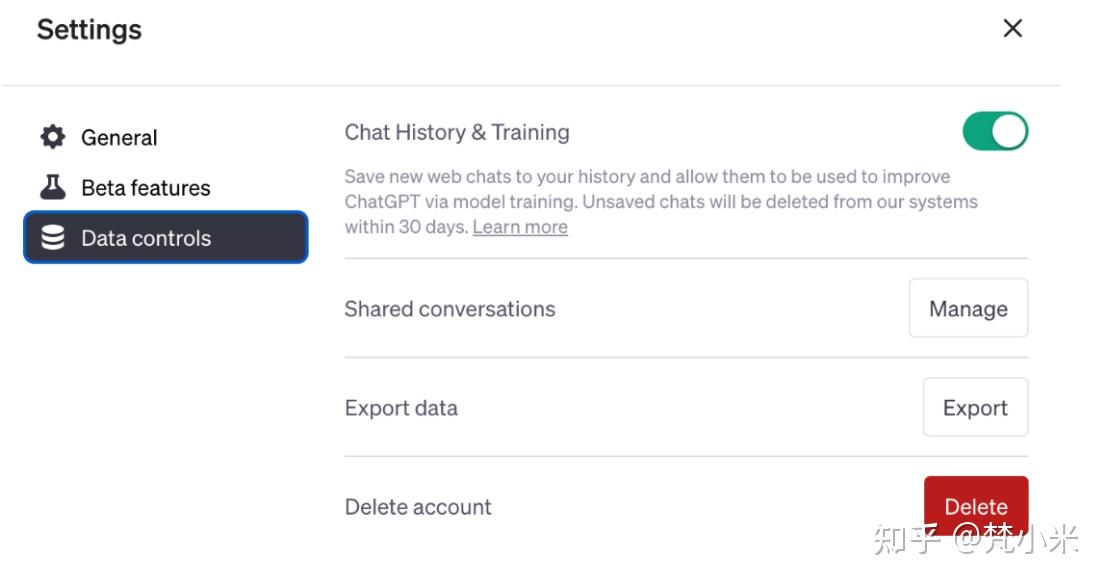This screenshot has height=587, width=1108.
Task: Click the General settings gear icon
Action: click(x=53, y=137)
